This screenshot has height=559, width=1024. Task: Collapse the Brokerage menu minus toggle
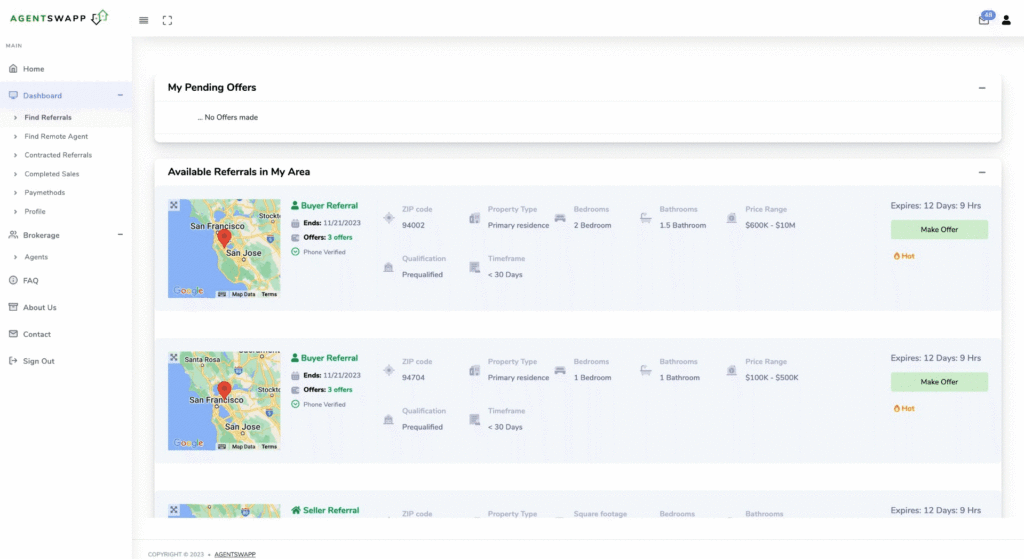[x=120, y=234]
